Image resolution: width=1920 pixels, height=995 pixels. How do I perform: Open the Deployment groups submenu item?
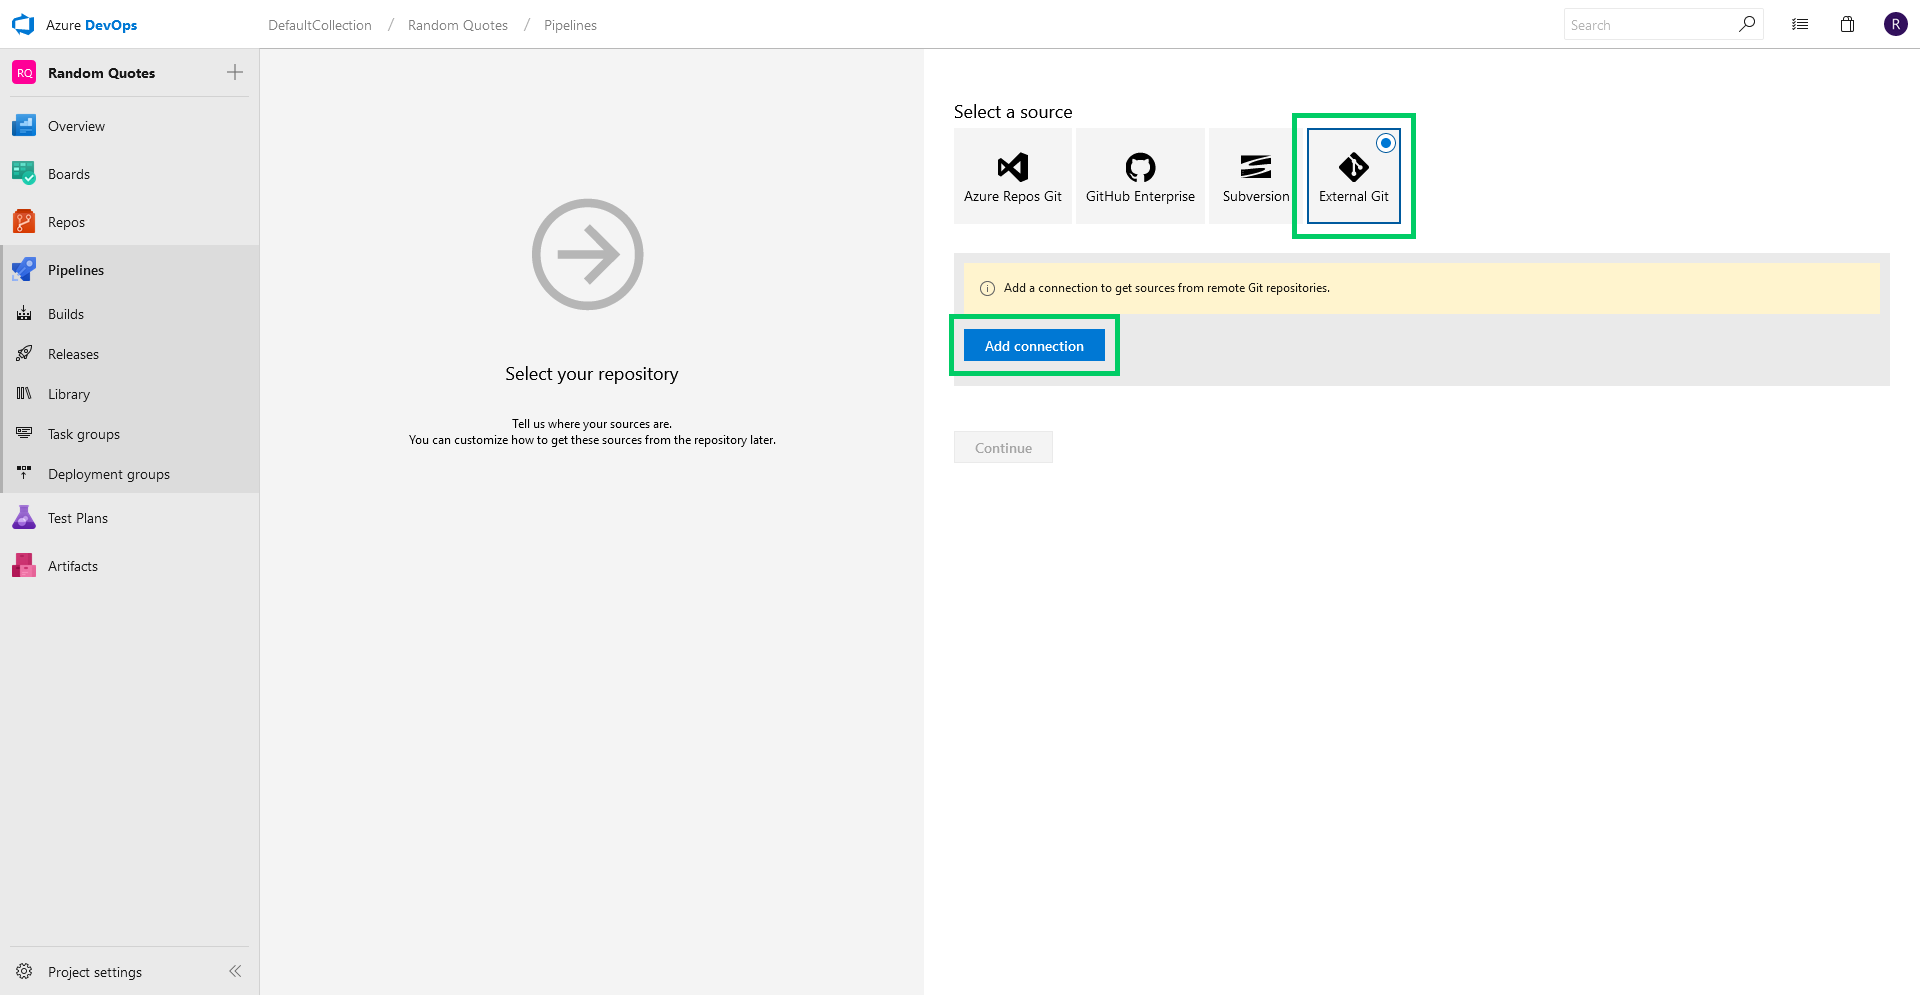(x=130, y=474)
